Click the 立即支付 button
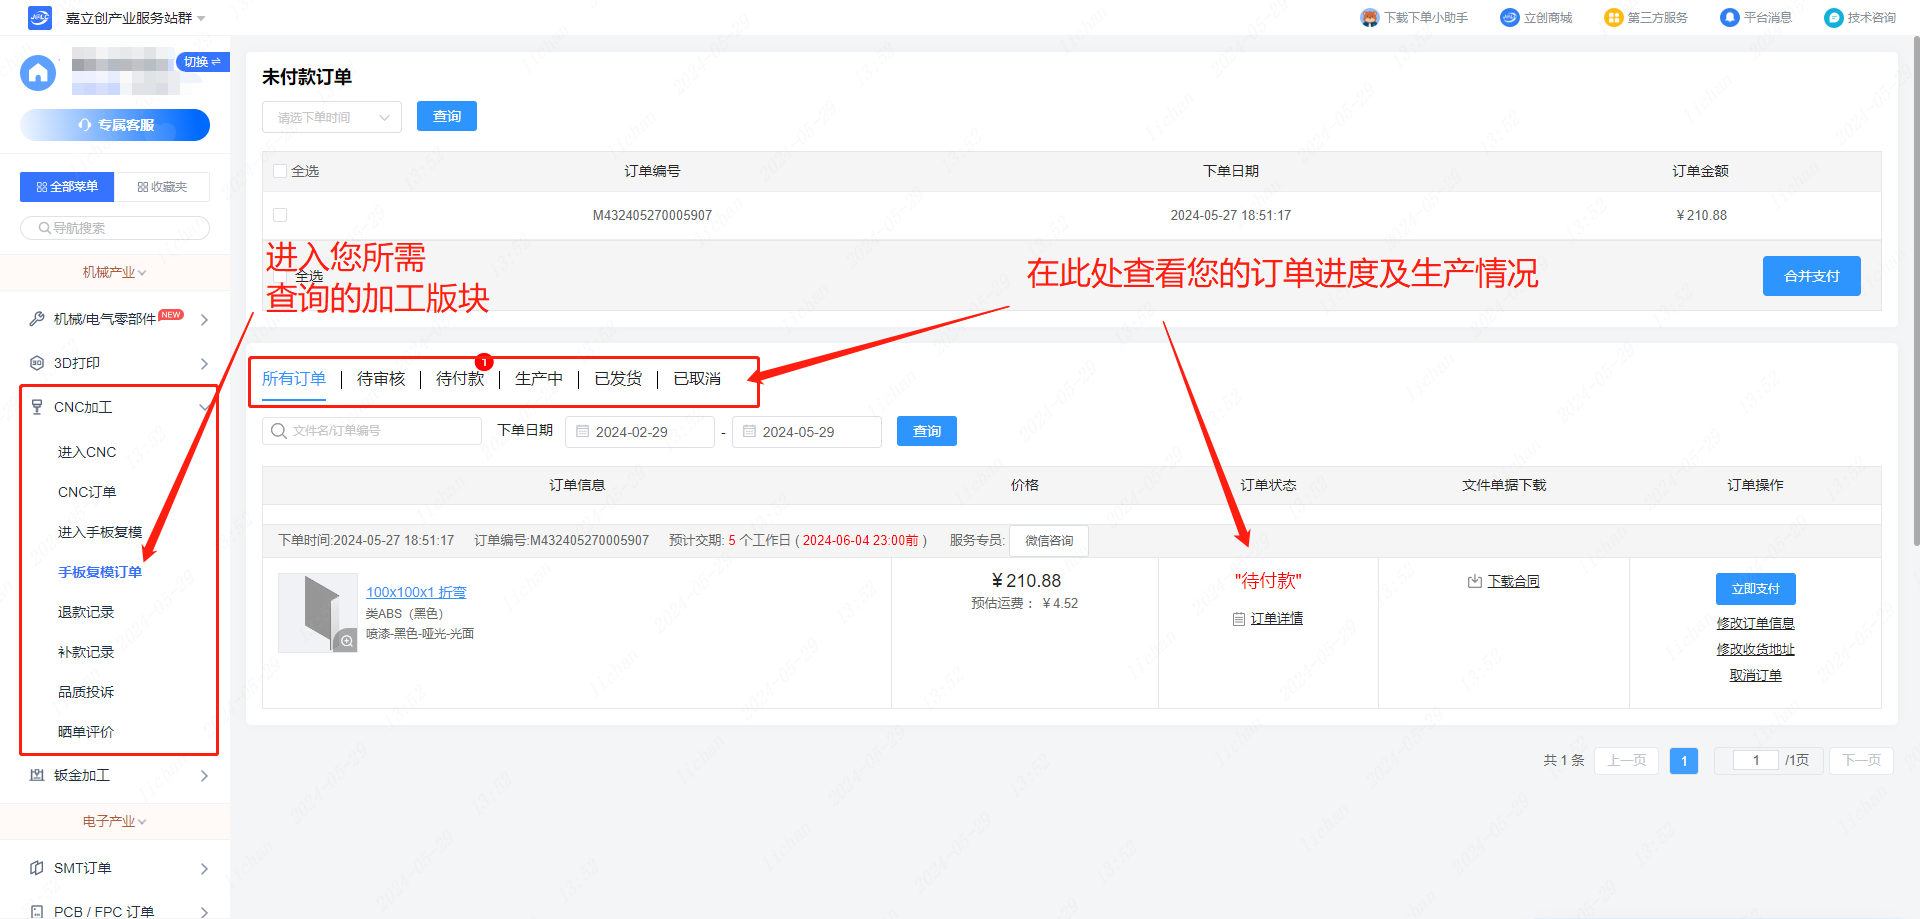 pyautogui.click(x=1756, y=589)
